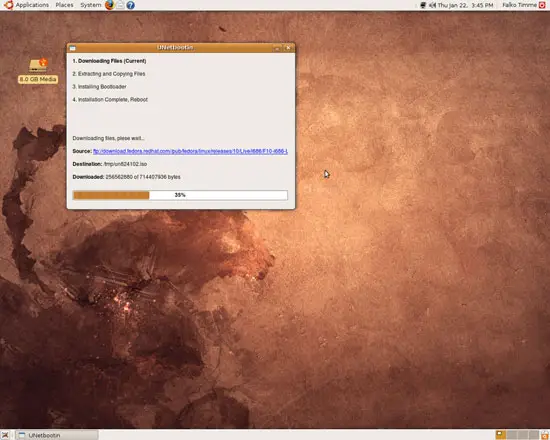The width and height of the screenshot is (550, 440).
Task: Click the fedora download source link
Action: (x=190, y=151)
